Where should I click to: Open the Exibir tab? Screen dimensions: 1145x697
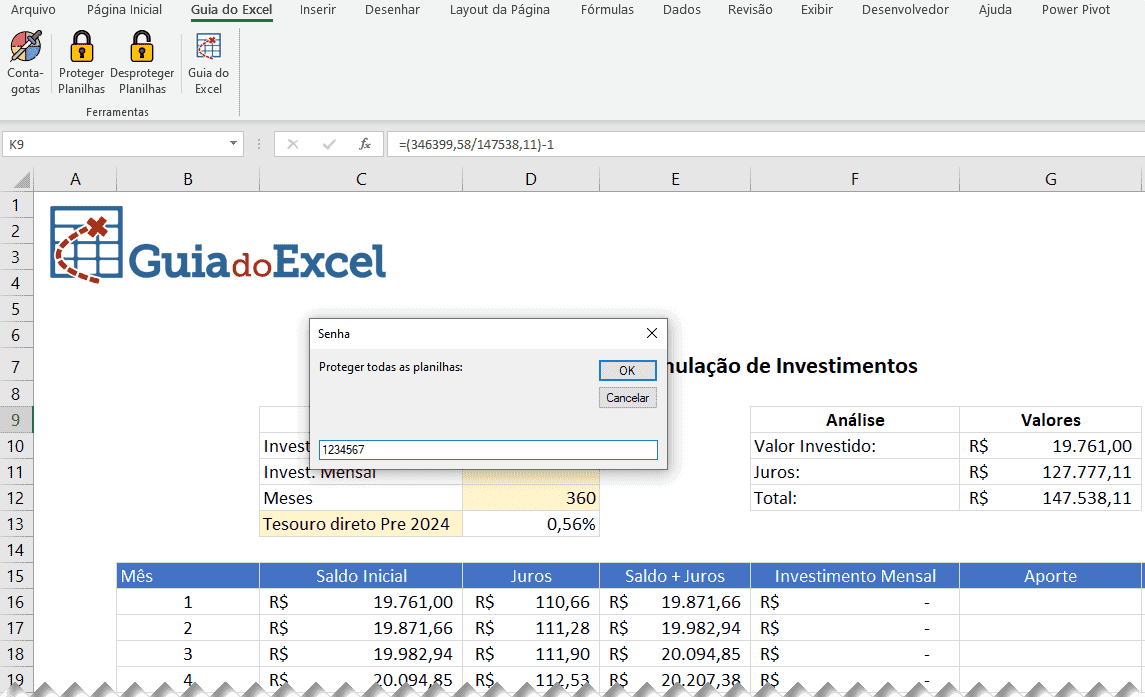[816, 9]
